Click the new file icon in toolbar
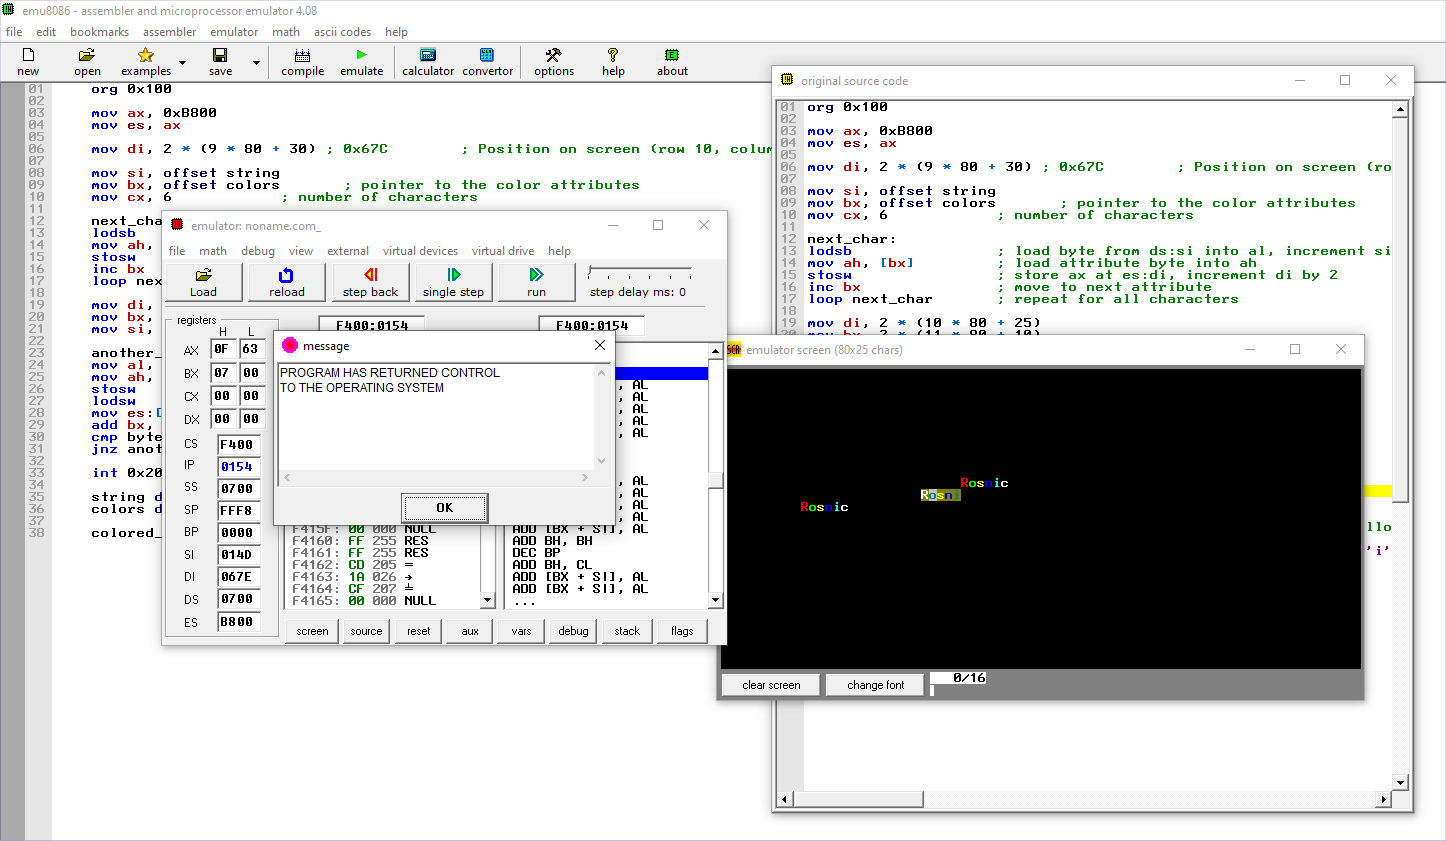The width and height of the screenshot is (1446, 841). 28,61
